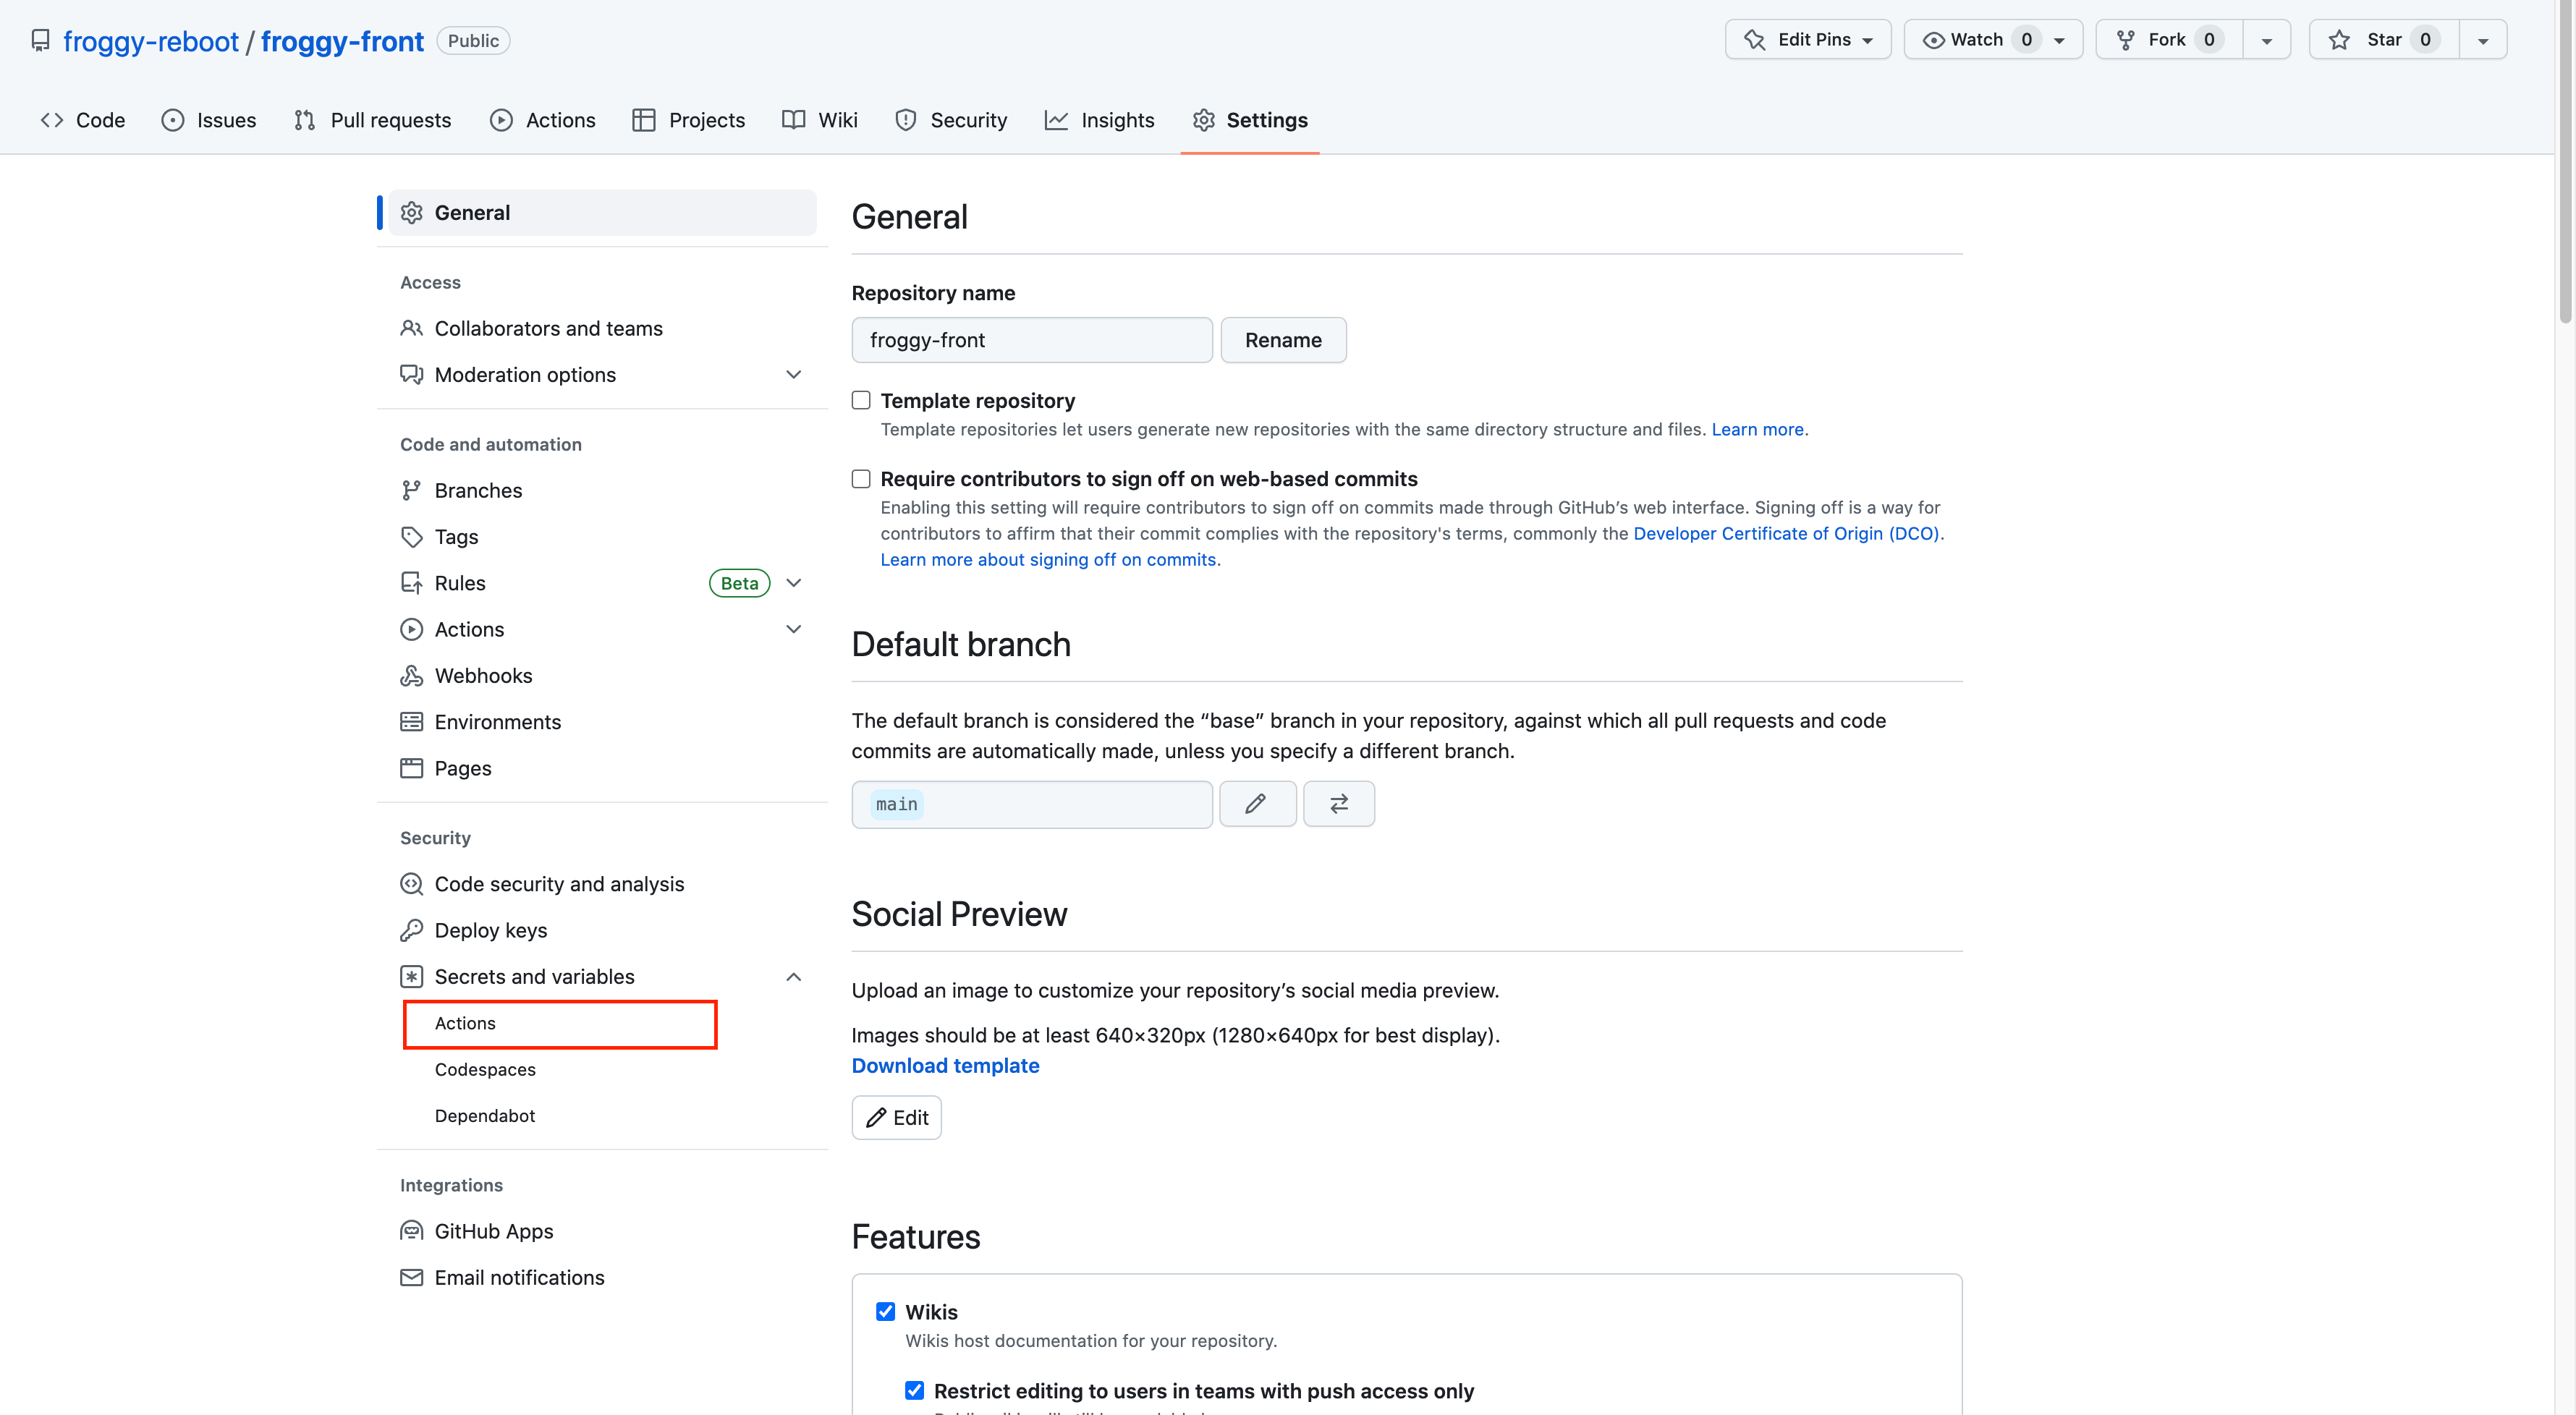Open Branches from the sidebar icon
2576x1415 pixels.
(411, 491)
